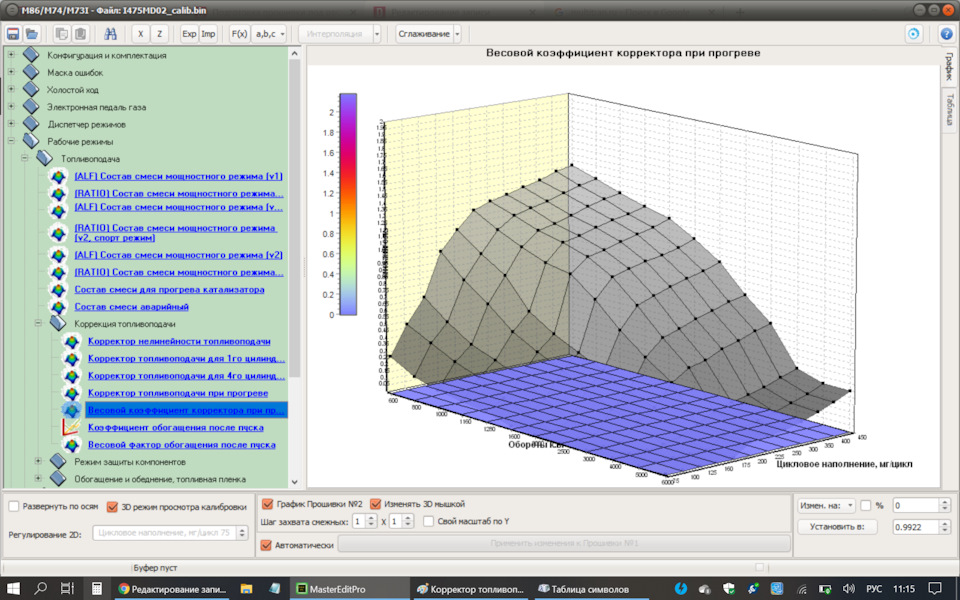Click the 'Сглаживание' smoothing button
This screenshot has height=600, width=960.
pyautogui.click(x=424, y=34)
